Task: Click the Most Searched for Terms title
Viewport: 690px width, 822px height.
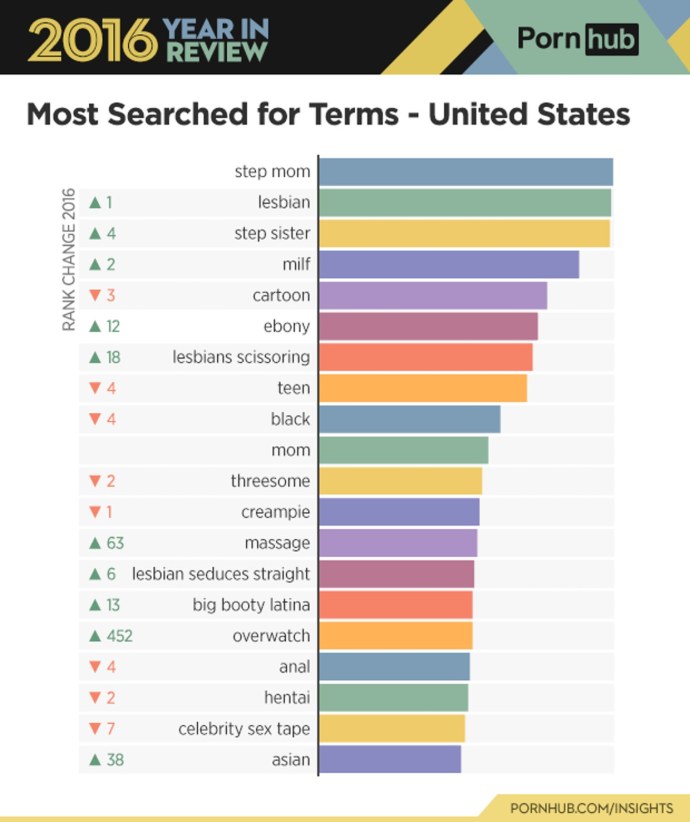Action: pyautogui.click(x=328, y=114)
